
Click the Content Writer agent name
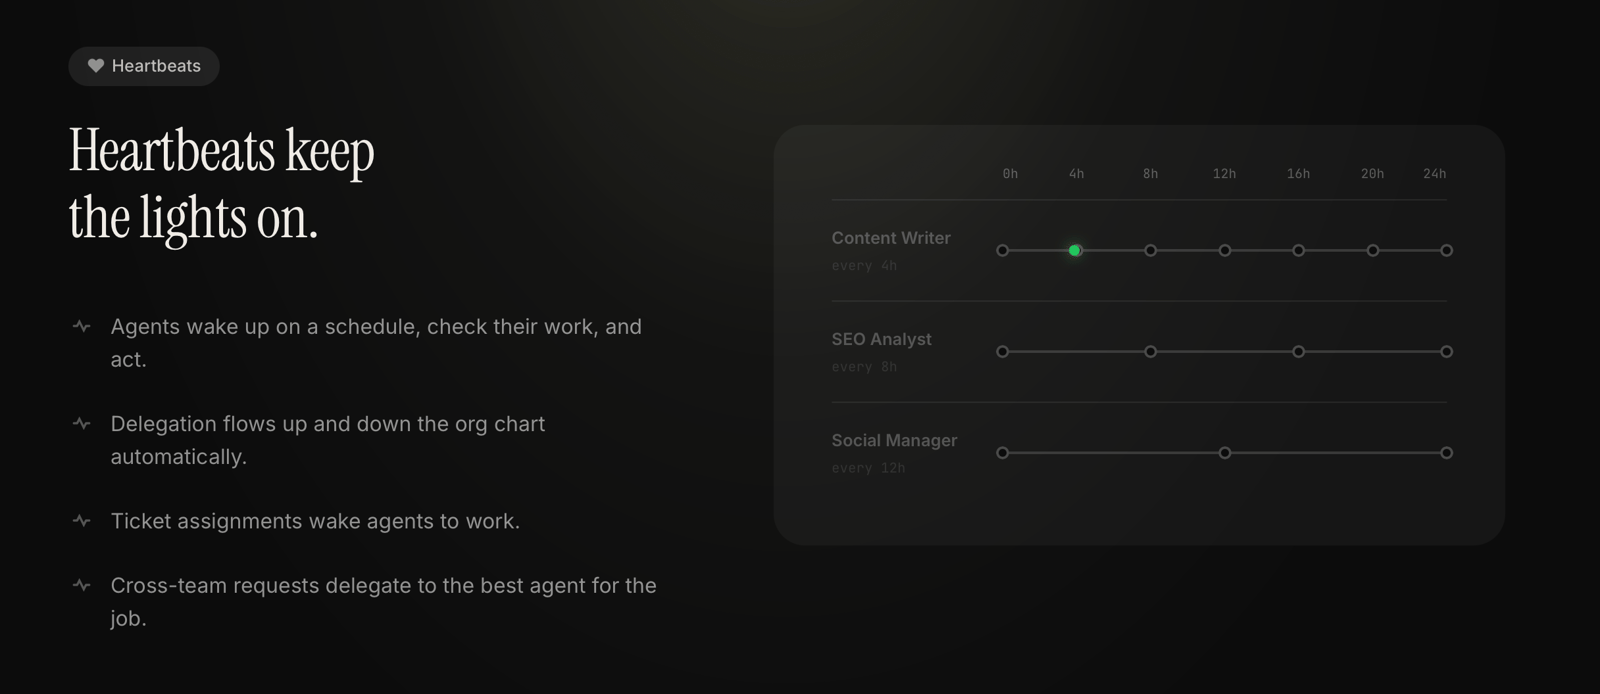891,238
